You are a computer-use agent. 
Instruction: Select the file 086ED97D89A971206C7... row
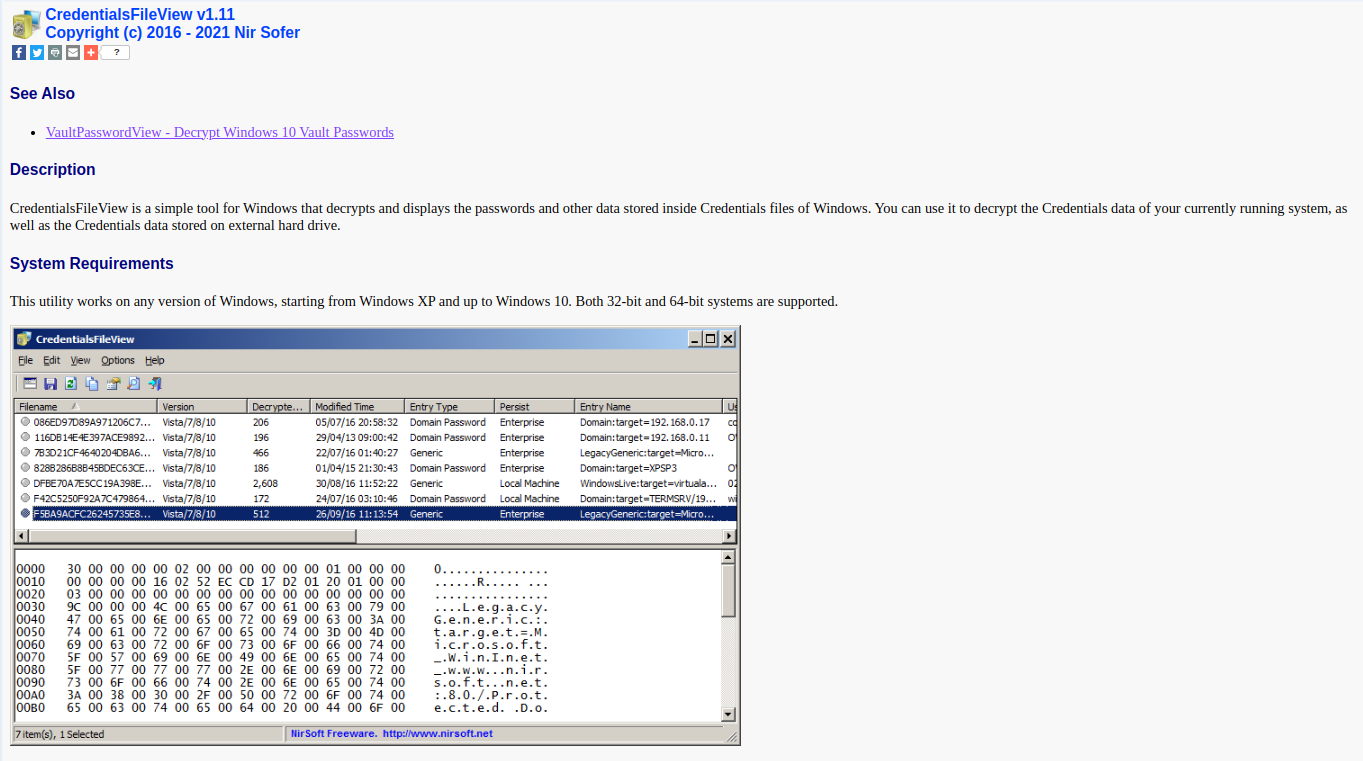tap(376, 422)
